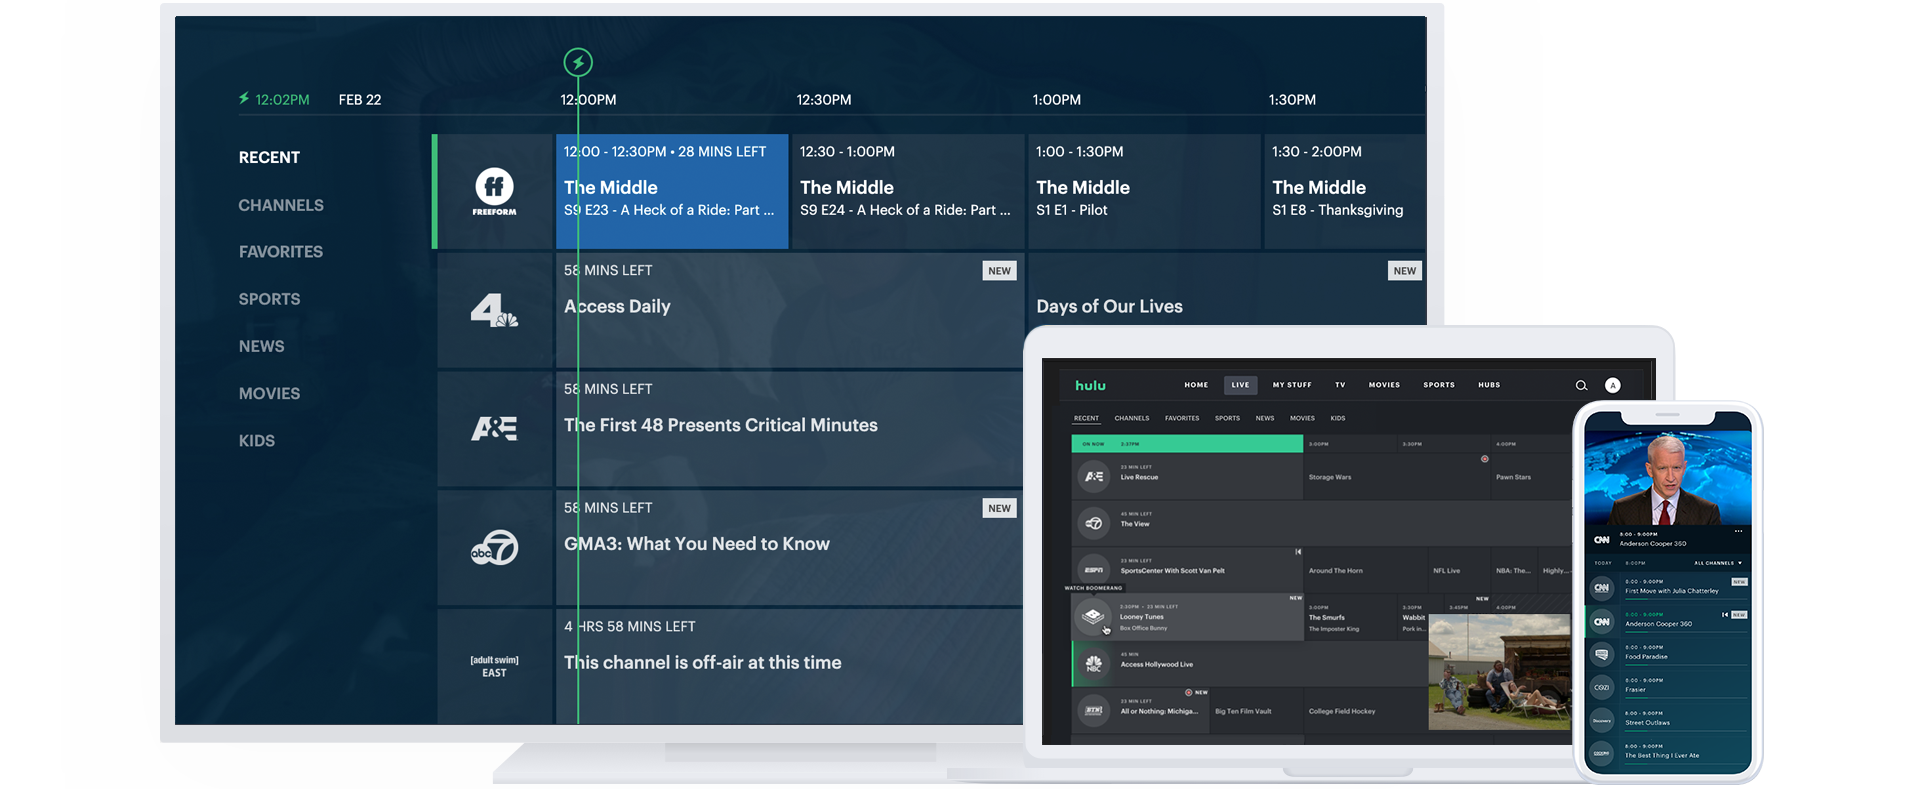Open the profile avatar icon on laptop
The width and height of the screenshot is (1920, 789).
coord(1612,385)
